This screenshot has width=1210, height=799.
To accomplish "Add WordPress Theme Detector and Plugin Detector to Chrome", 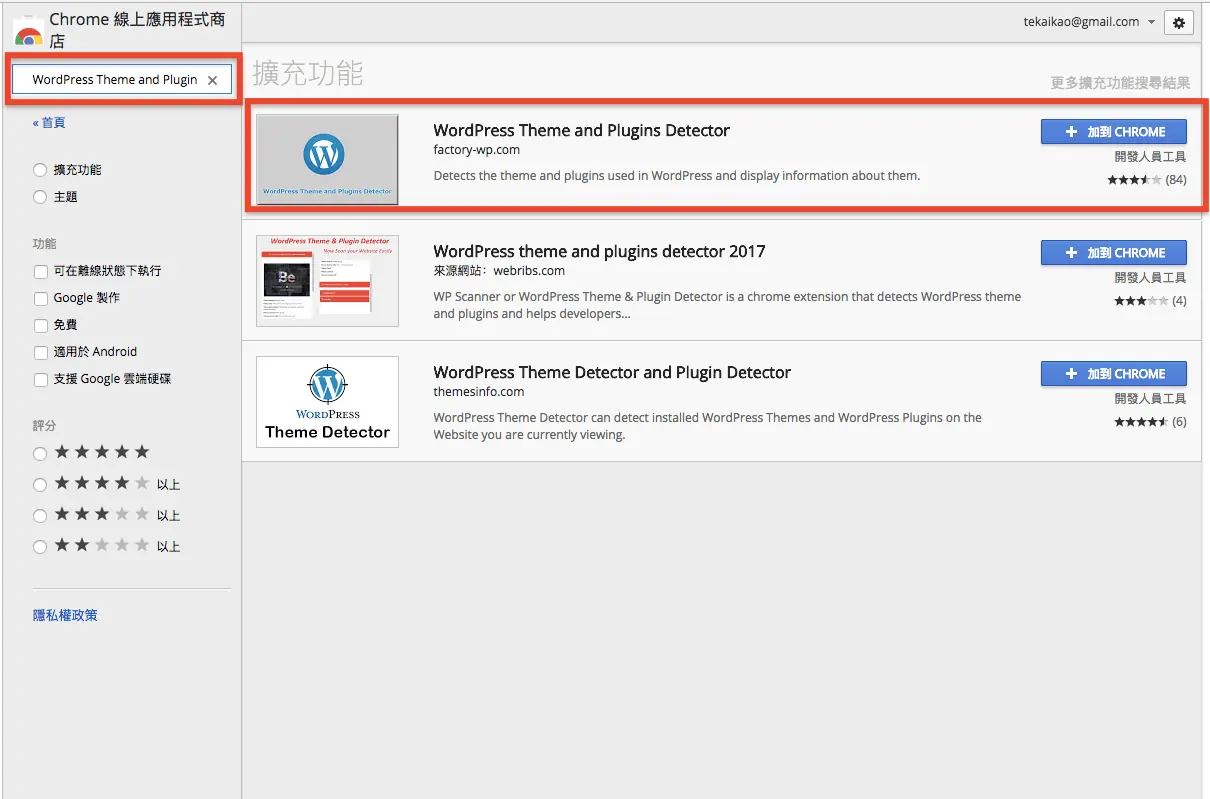I will [x=1114, y=374].
